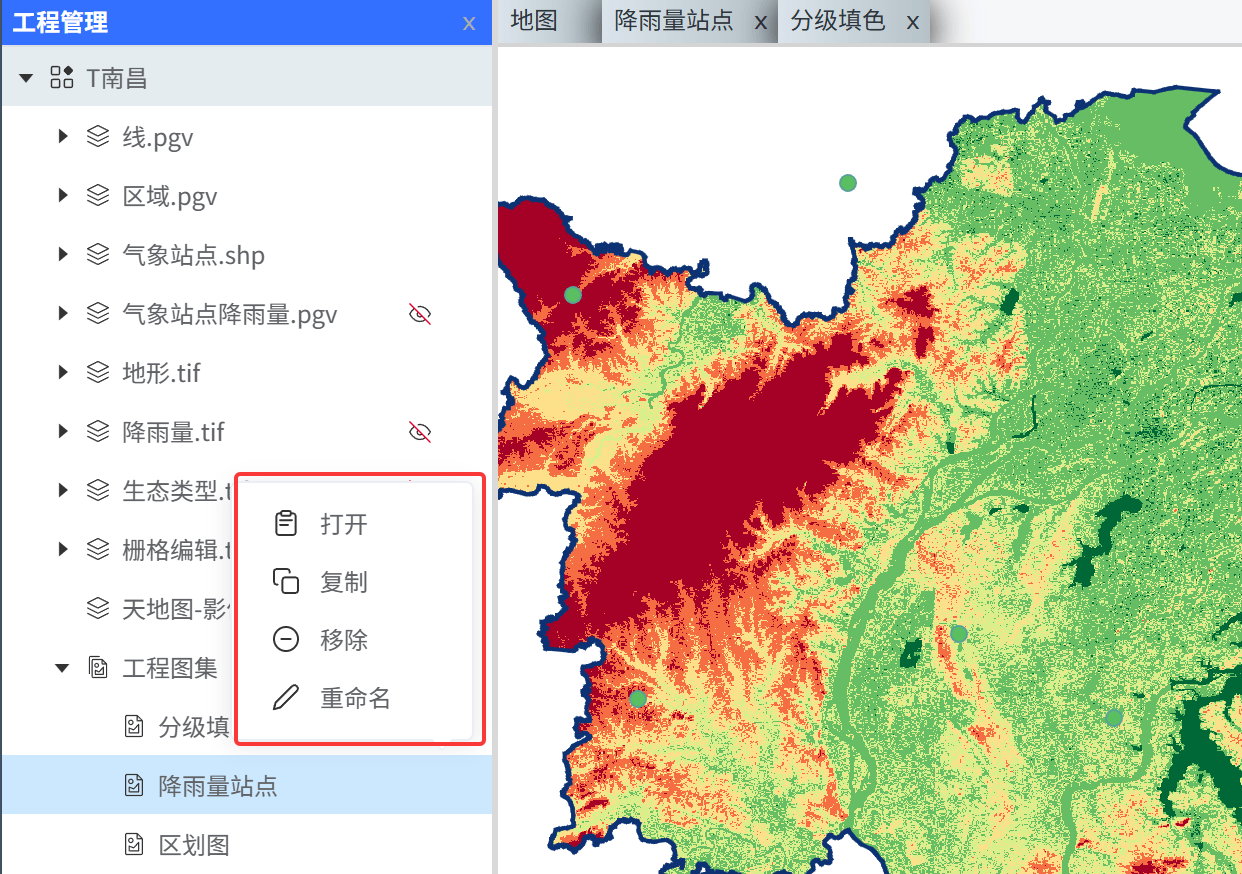The height and width of the screenshot is (874, 1242).
Task: Select the 降雨量站点 item in the tree
Action: (x=217, y=786)
